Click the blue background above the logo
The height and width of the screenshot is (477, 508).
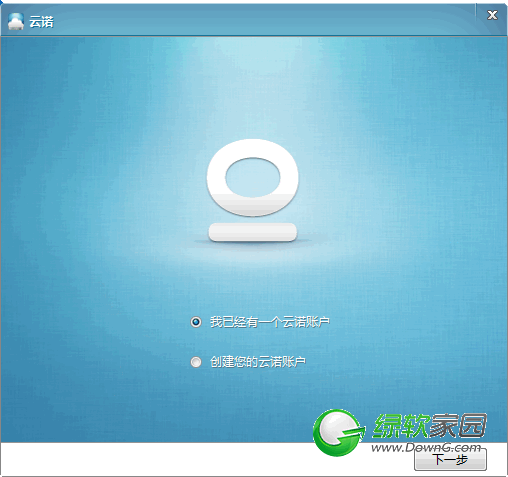253,87
